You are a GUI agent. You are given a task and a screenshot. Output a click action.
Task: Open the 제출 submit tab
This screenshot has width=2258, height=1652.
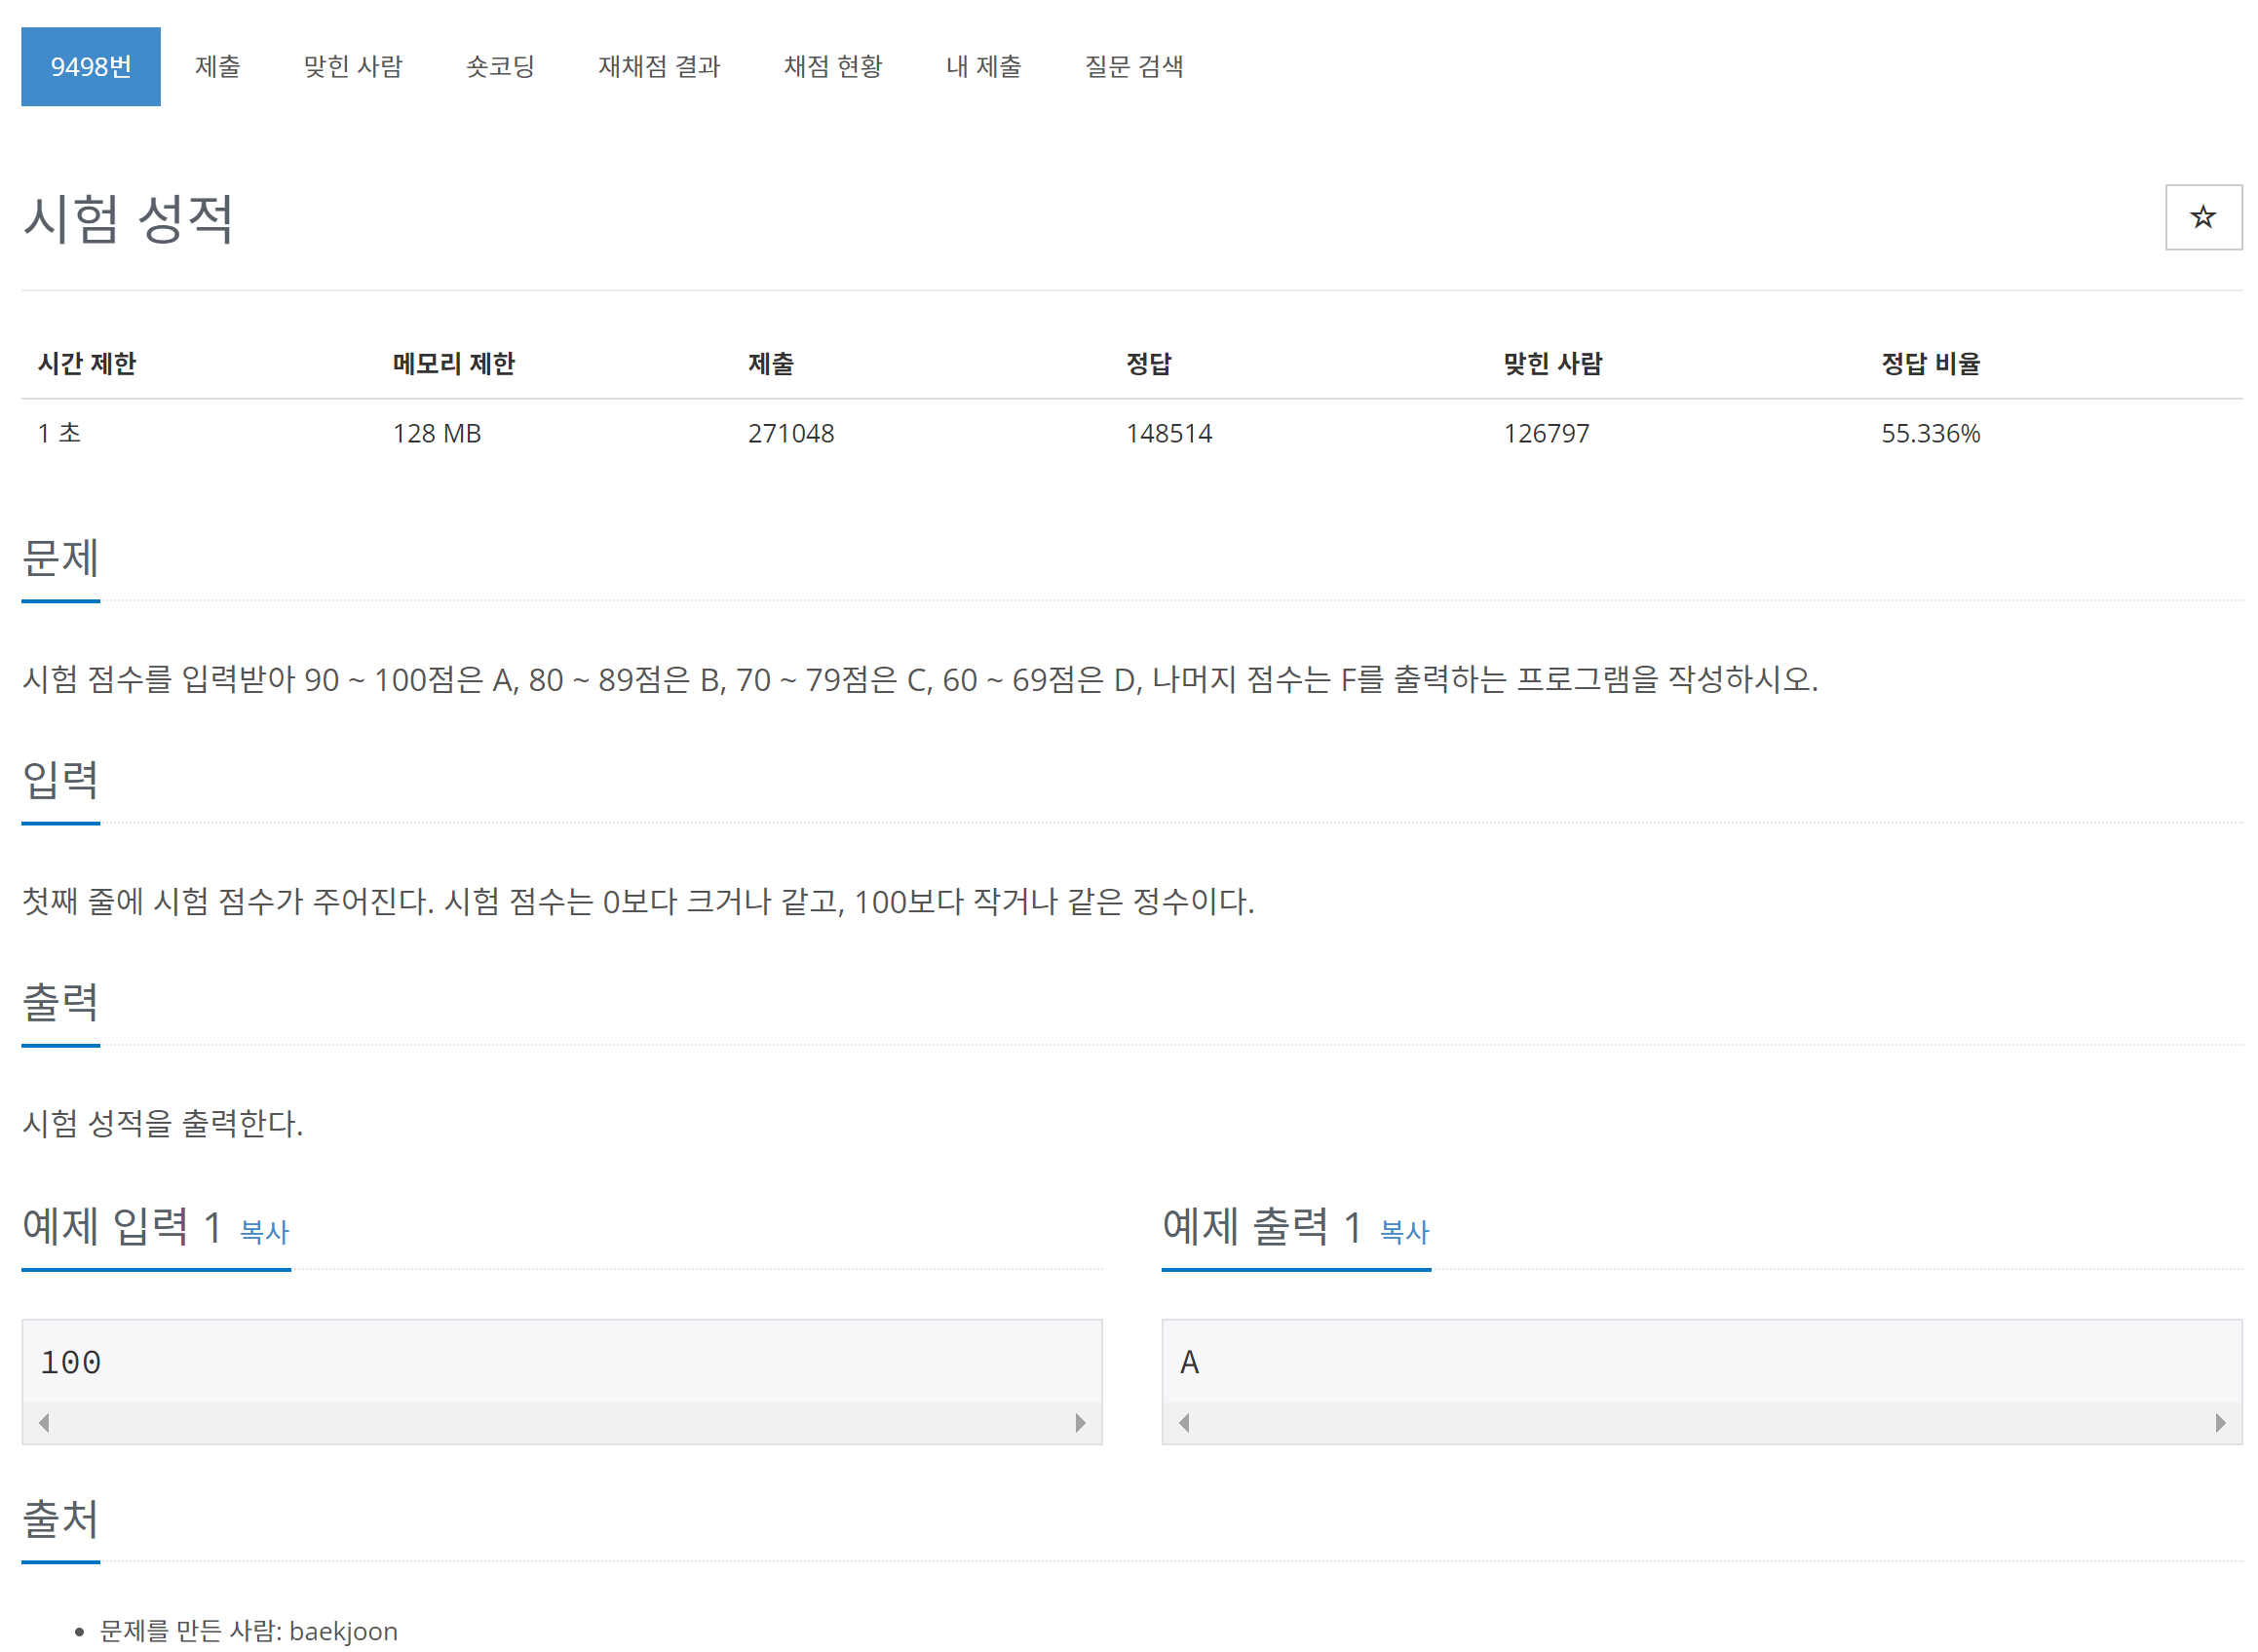click(x=217, y=67)
